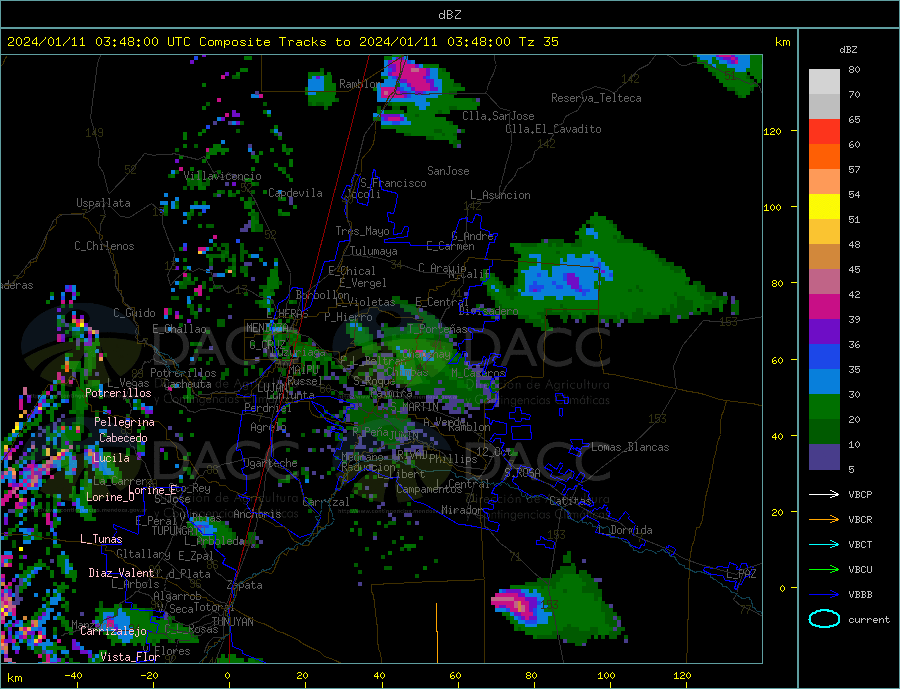Screen dimensions: 900x689
Task: Click the 'Zapata' map label
Action: [245, 585]
